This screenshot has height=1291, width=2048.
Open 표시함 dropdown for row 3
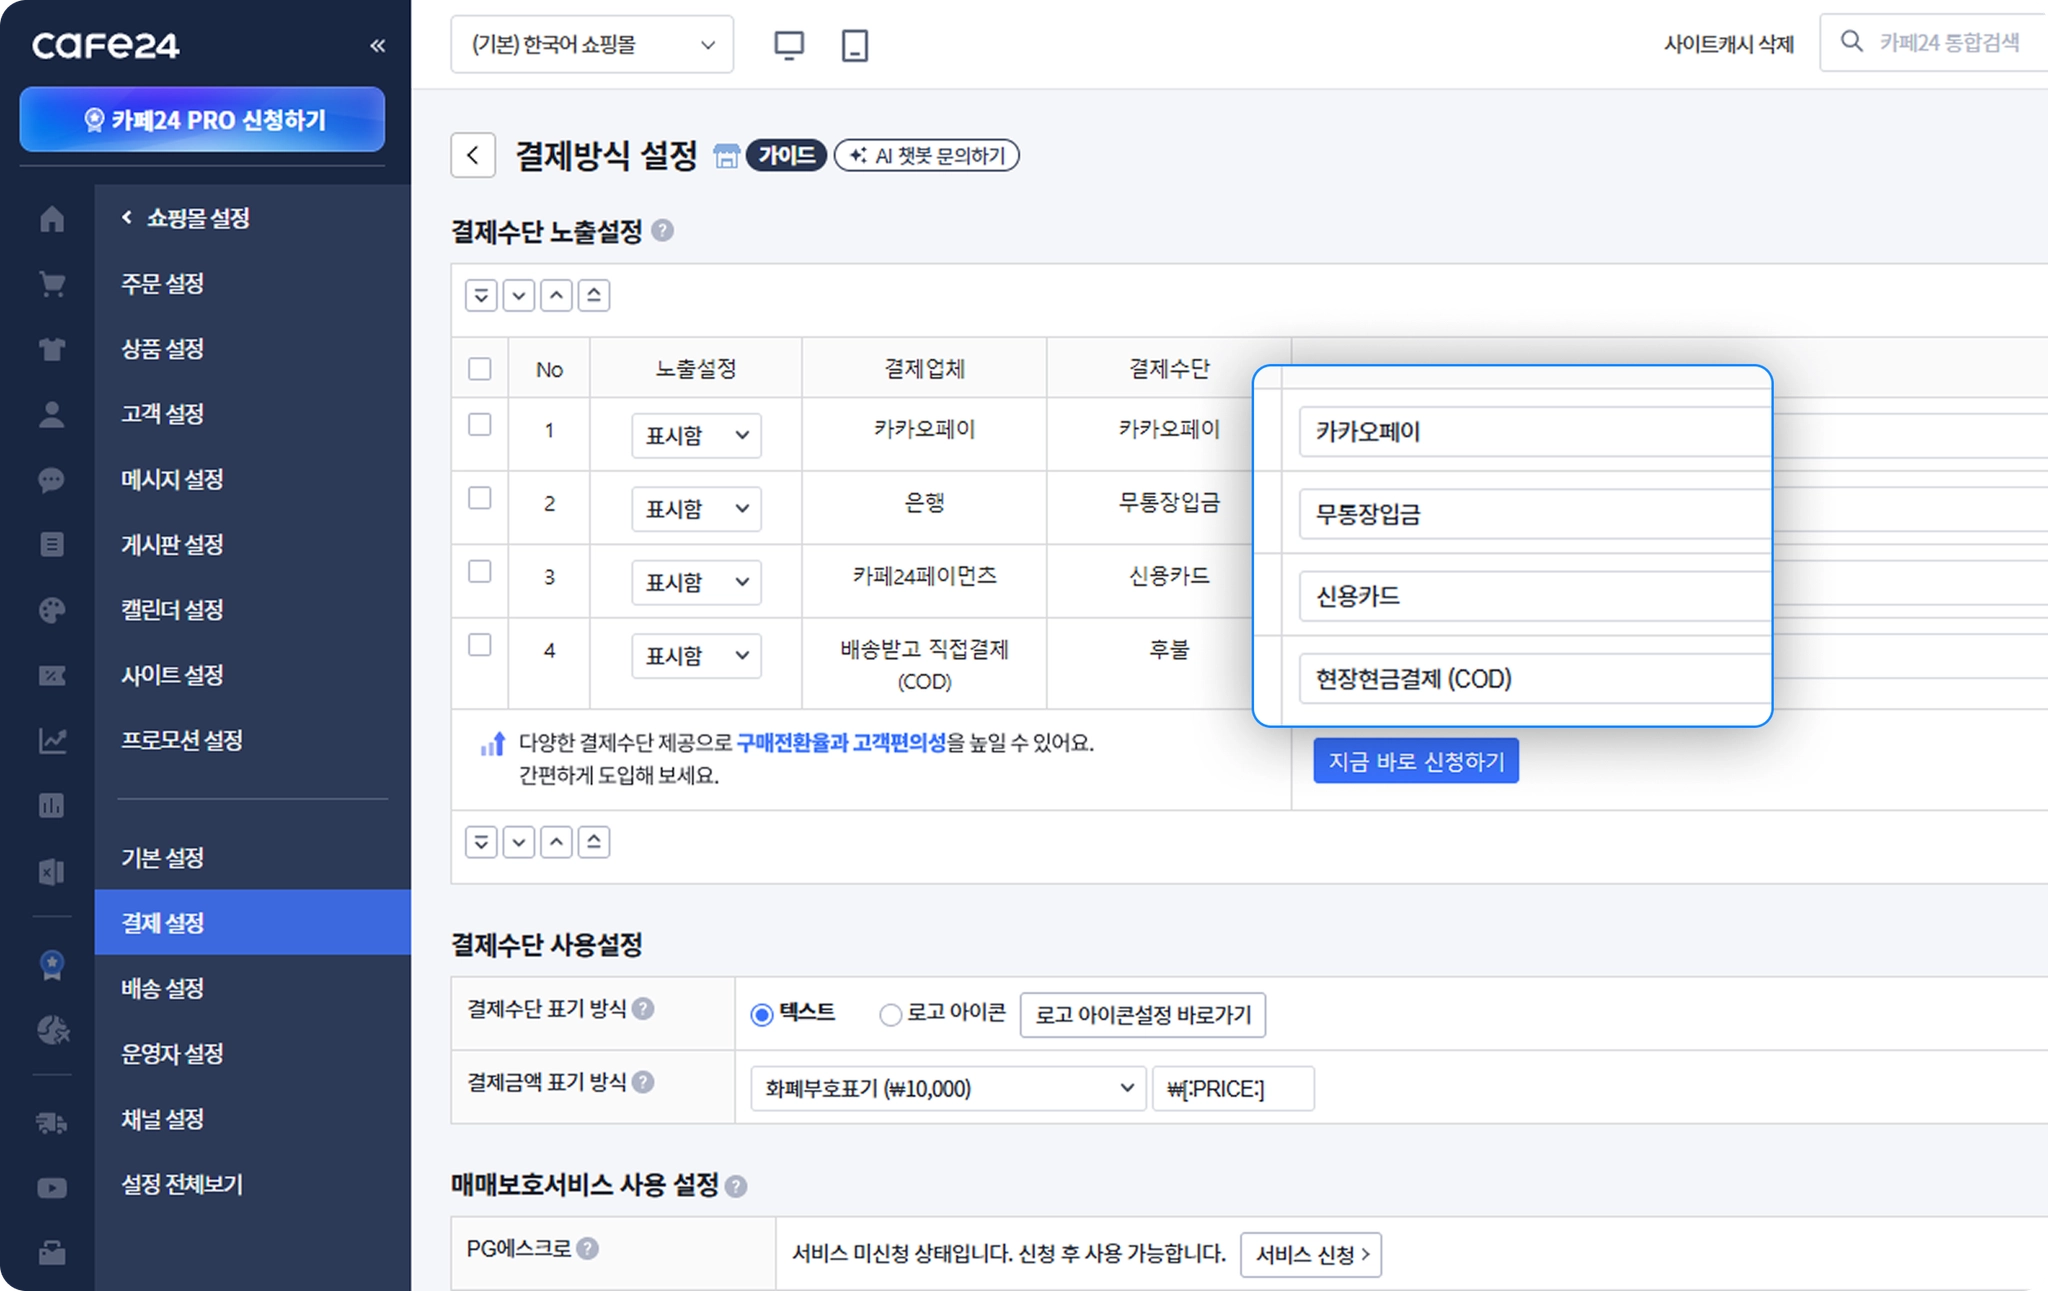[x=696, y=582]
